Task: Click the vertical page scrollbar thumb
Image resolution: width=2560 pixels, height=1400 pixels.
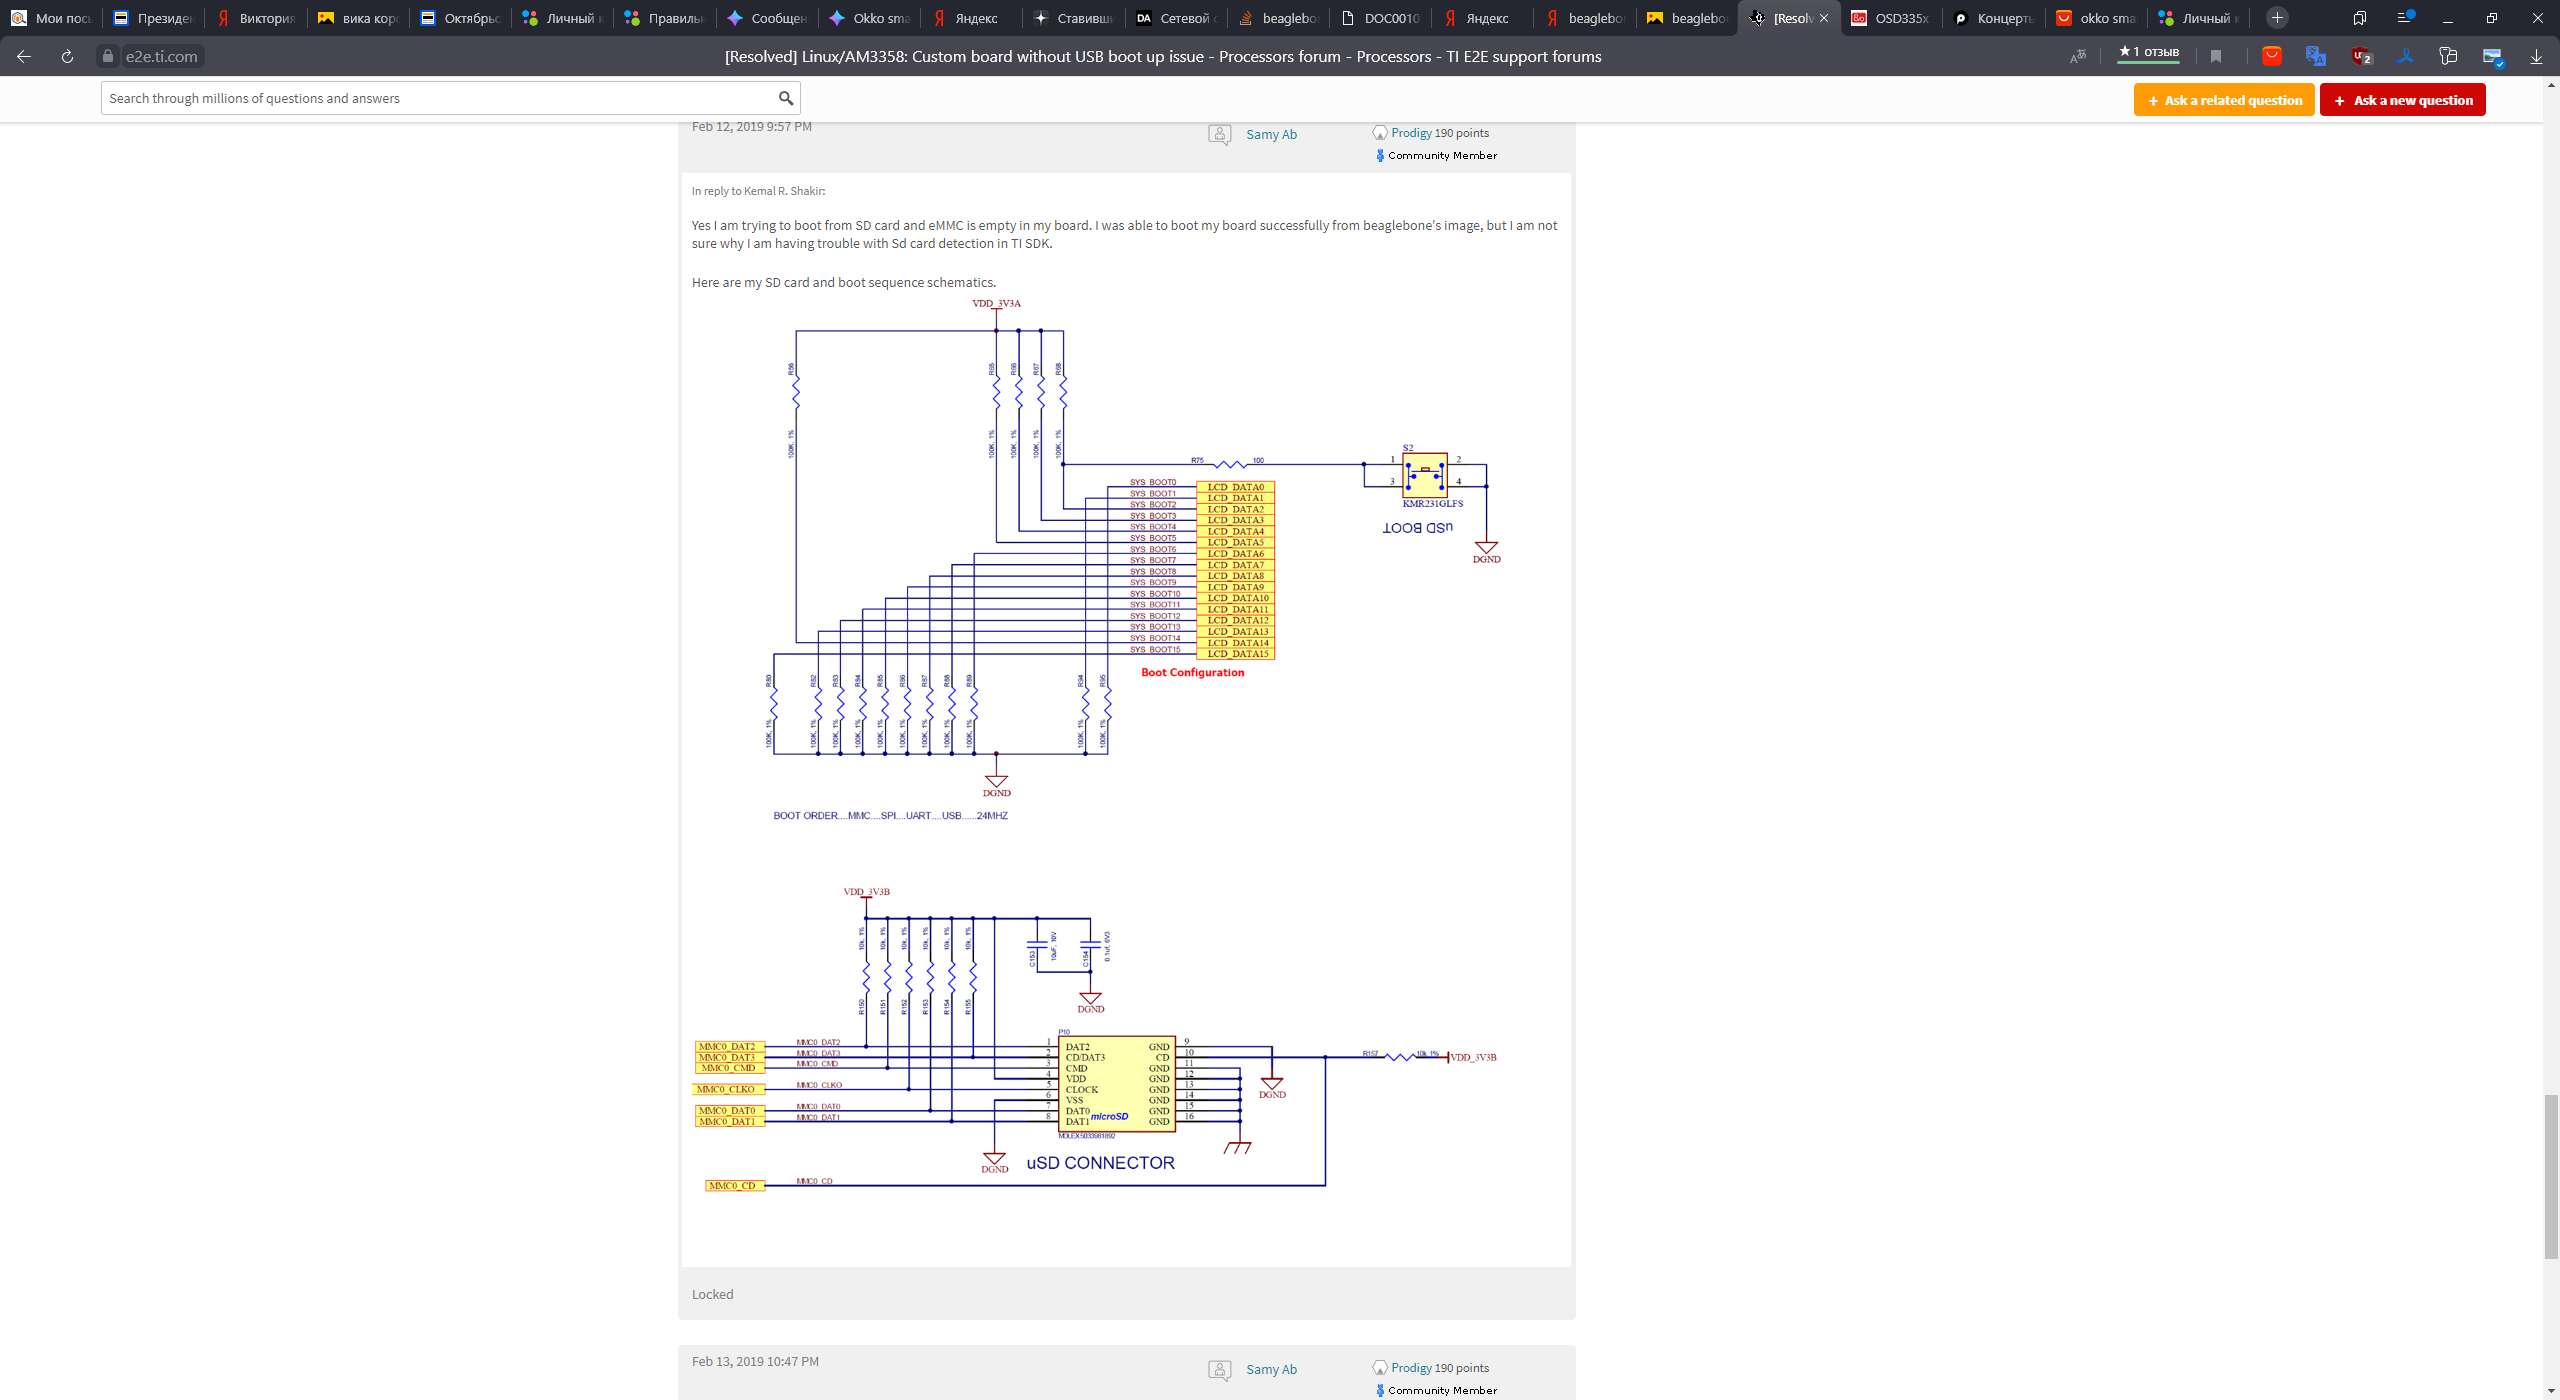Action: pyautogui.click(x=2551, y=1175)
